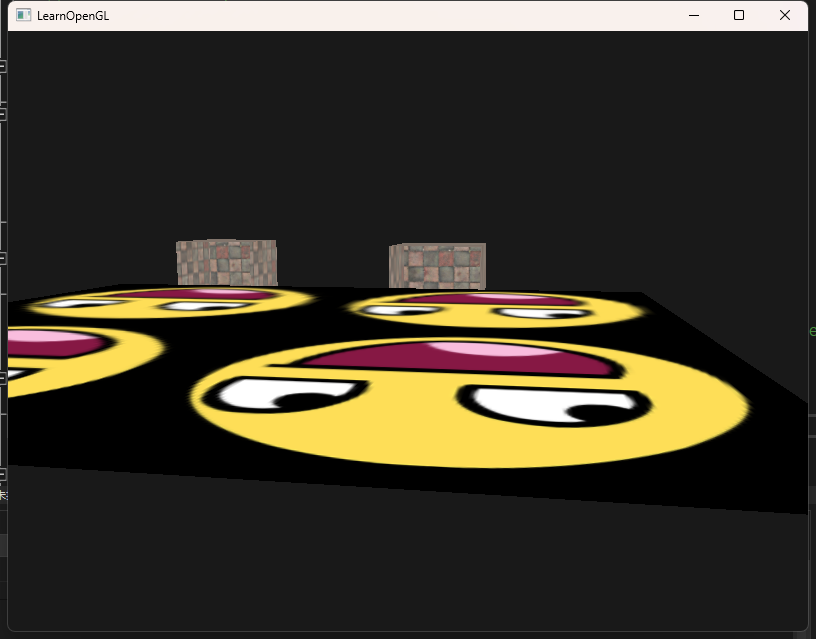
Task: Close the LearnOpenGL window
Action: point(785,15)
